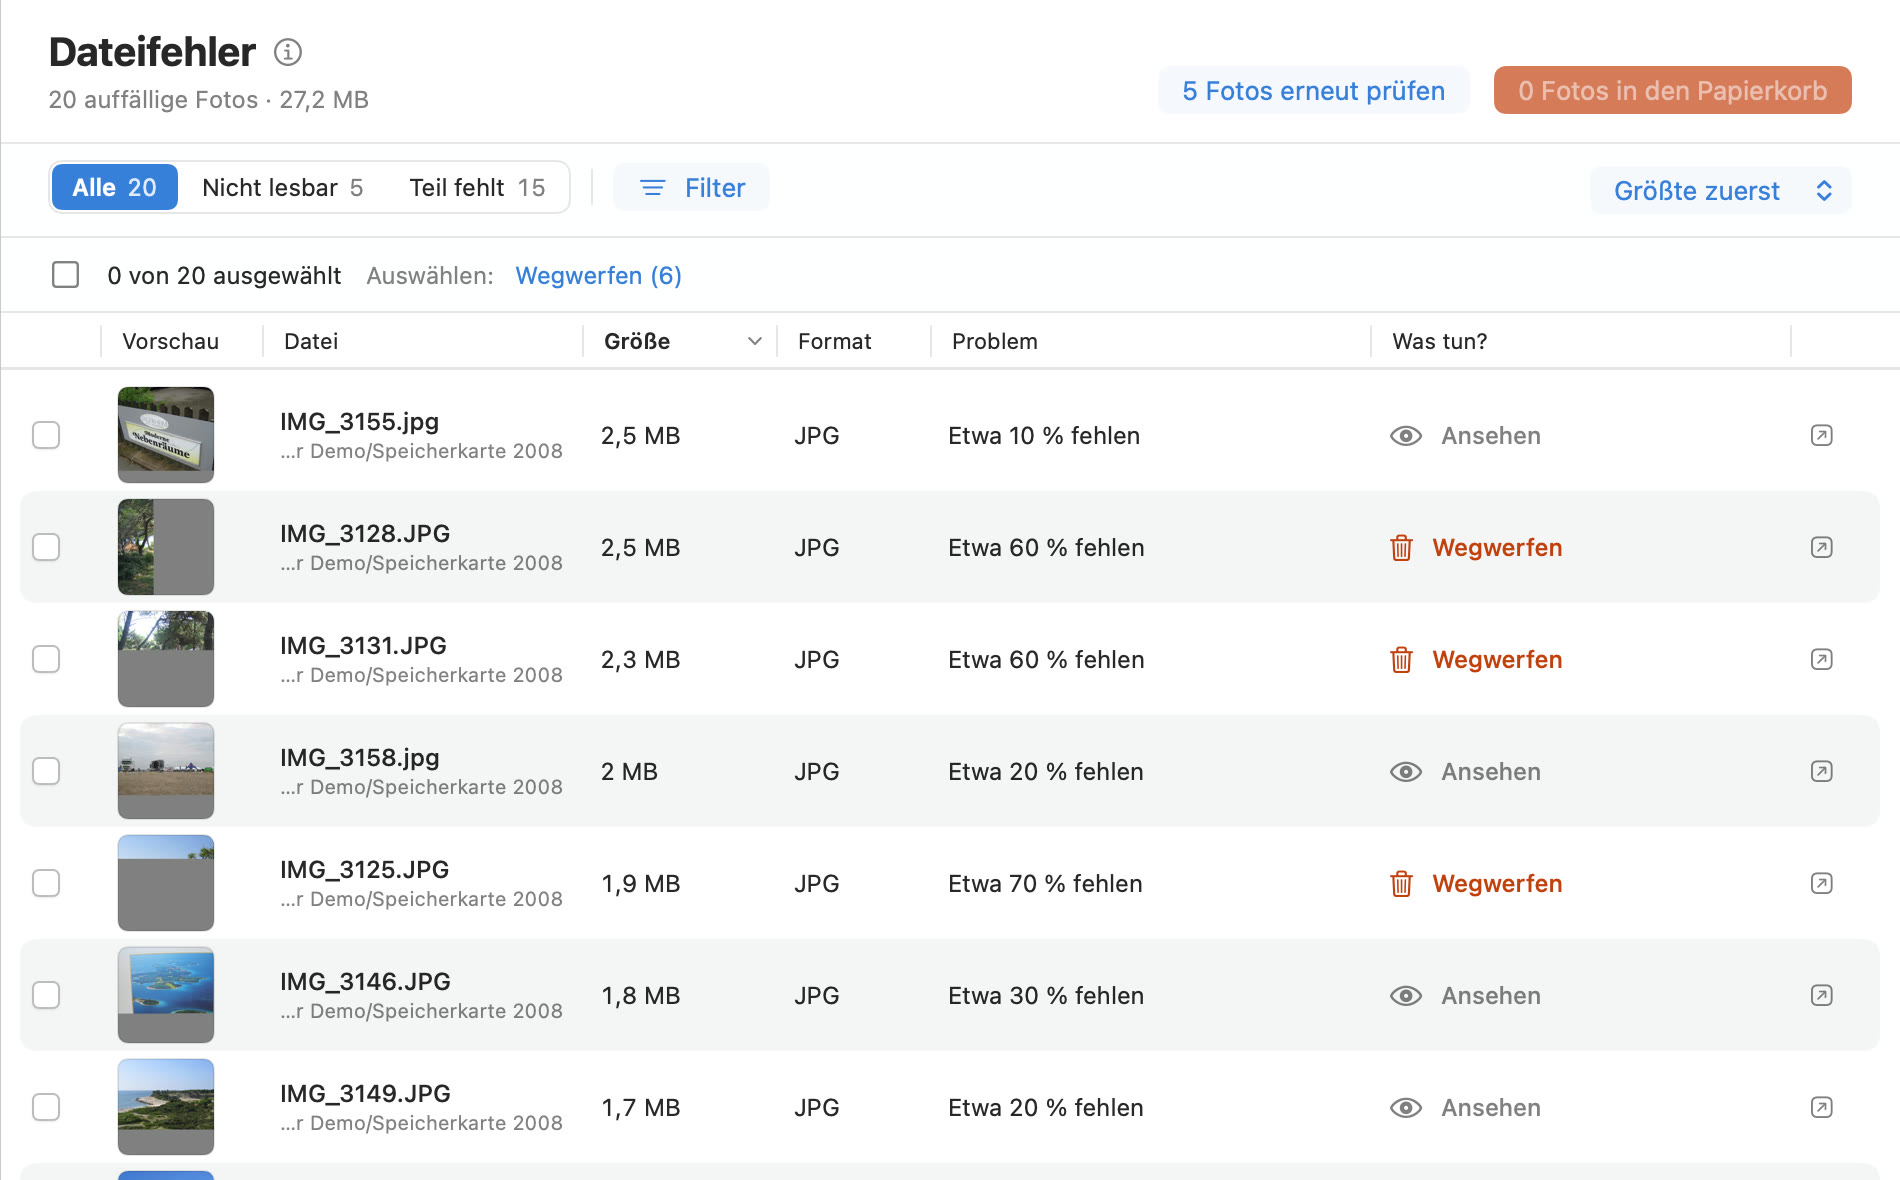Switch to the Teil fehlt tab
Viewport: 1900px width, 1180px height.
click(x=477, y=188)
